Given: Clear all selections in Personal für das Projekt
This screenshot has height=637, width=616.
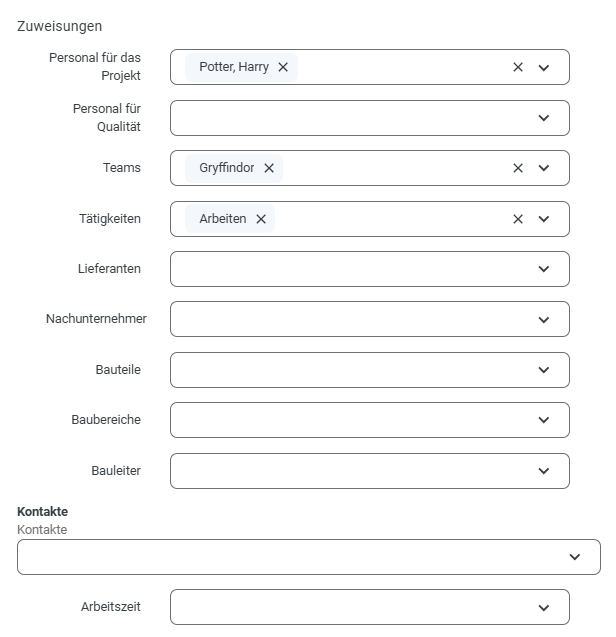Looking at the screenshot, I should 518,67.
